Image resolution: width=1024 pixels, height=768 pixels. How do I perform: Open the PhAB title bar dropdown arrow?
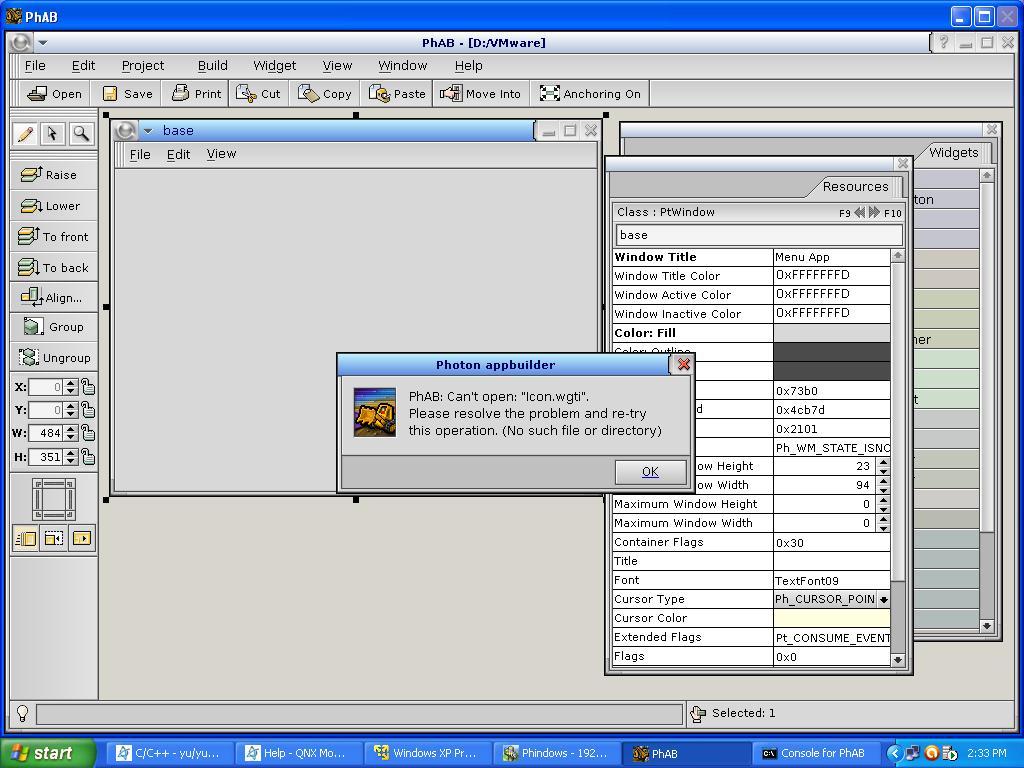point(43,43)
